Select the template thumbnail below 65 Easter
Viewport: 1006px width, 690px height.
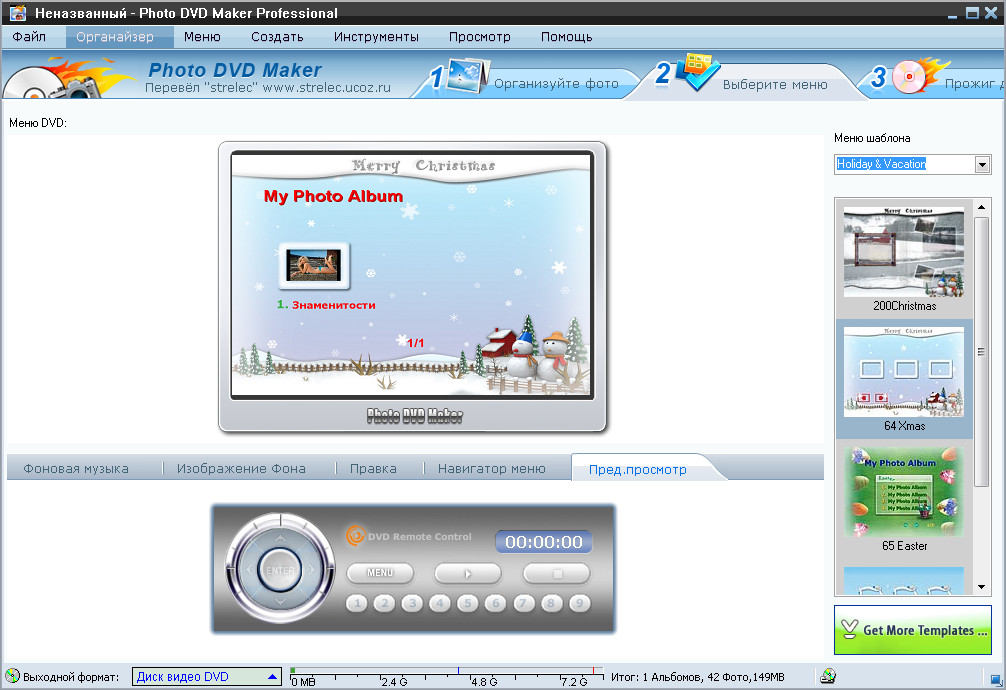coord(903,580)
